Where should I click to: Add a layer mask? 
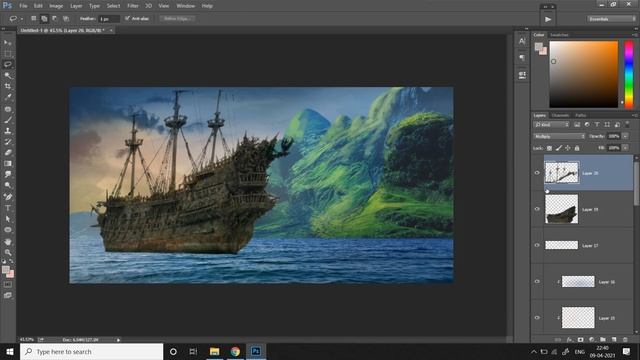[x=580, y=340]
